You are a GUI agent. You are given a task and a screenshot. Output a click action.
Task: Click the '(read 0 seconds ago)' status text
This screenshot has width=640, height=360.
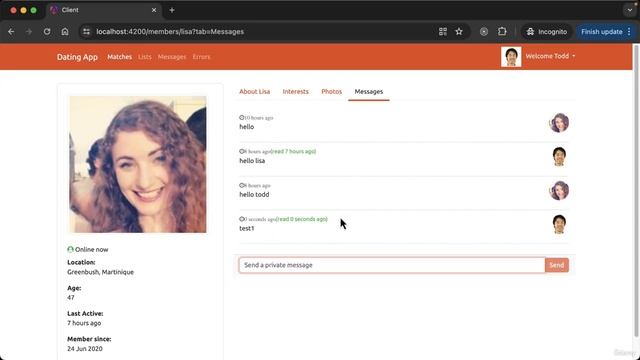click(302, 219)
